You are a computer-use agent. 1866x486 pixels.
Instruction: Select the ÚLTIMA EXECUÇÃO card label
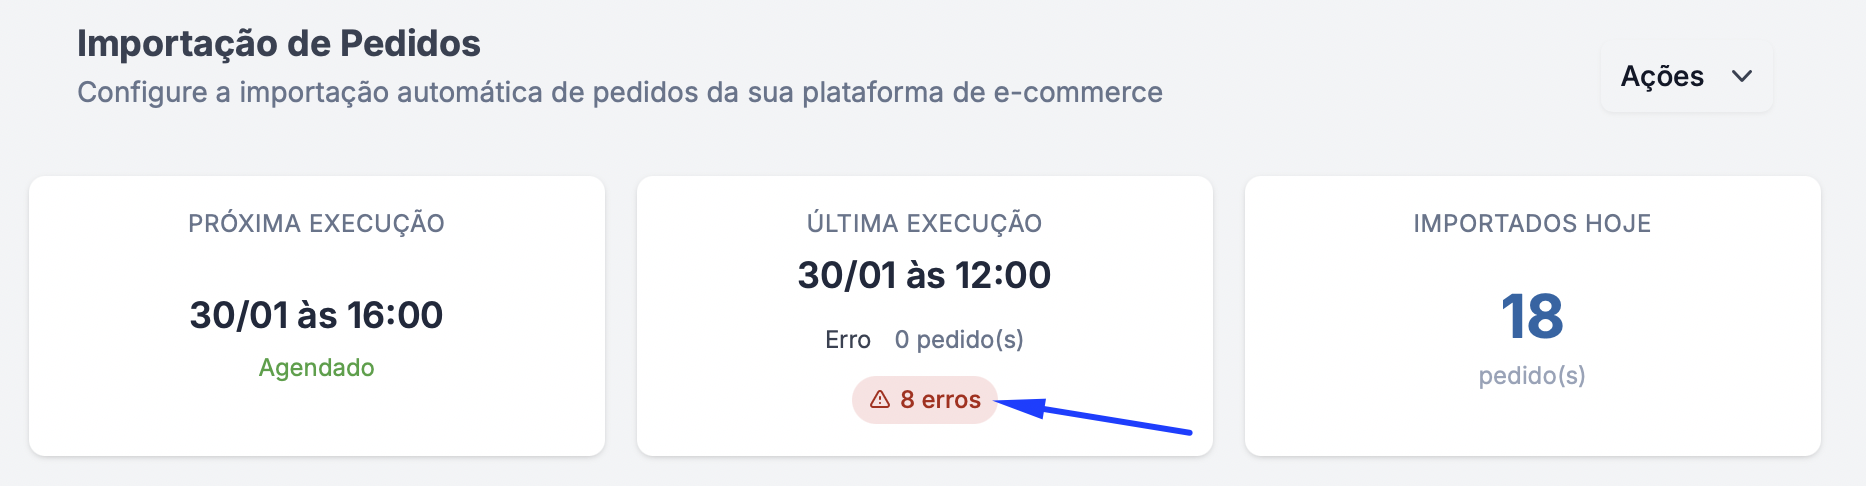pos(924,223)
